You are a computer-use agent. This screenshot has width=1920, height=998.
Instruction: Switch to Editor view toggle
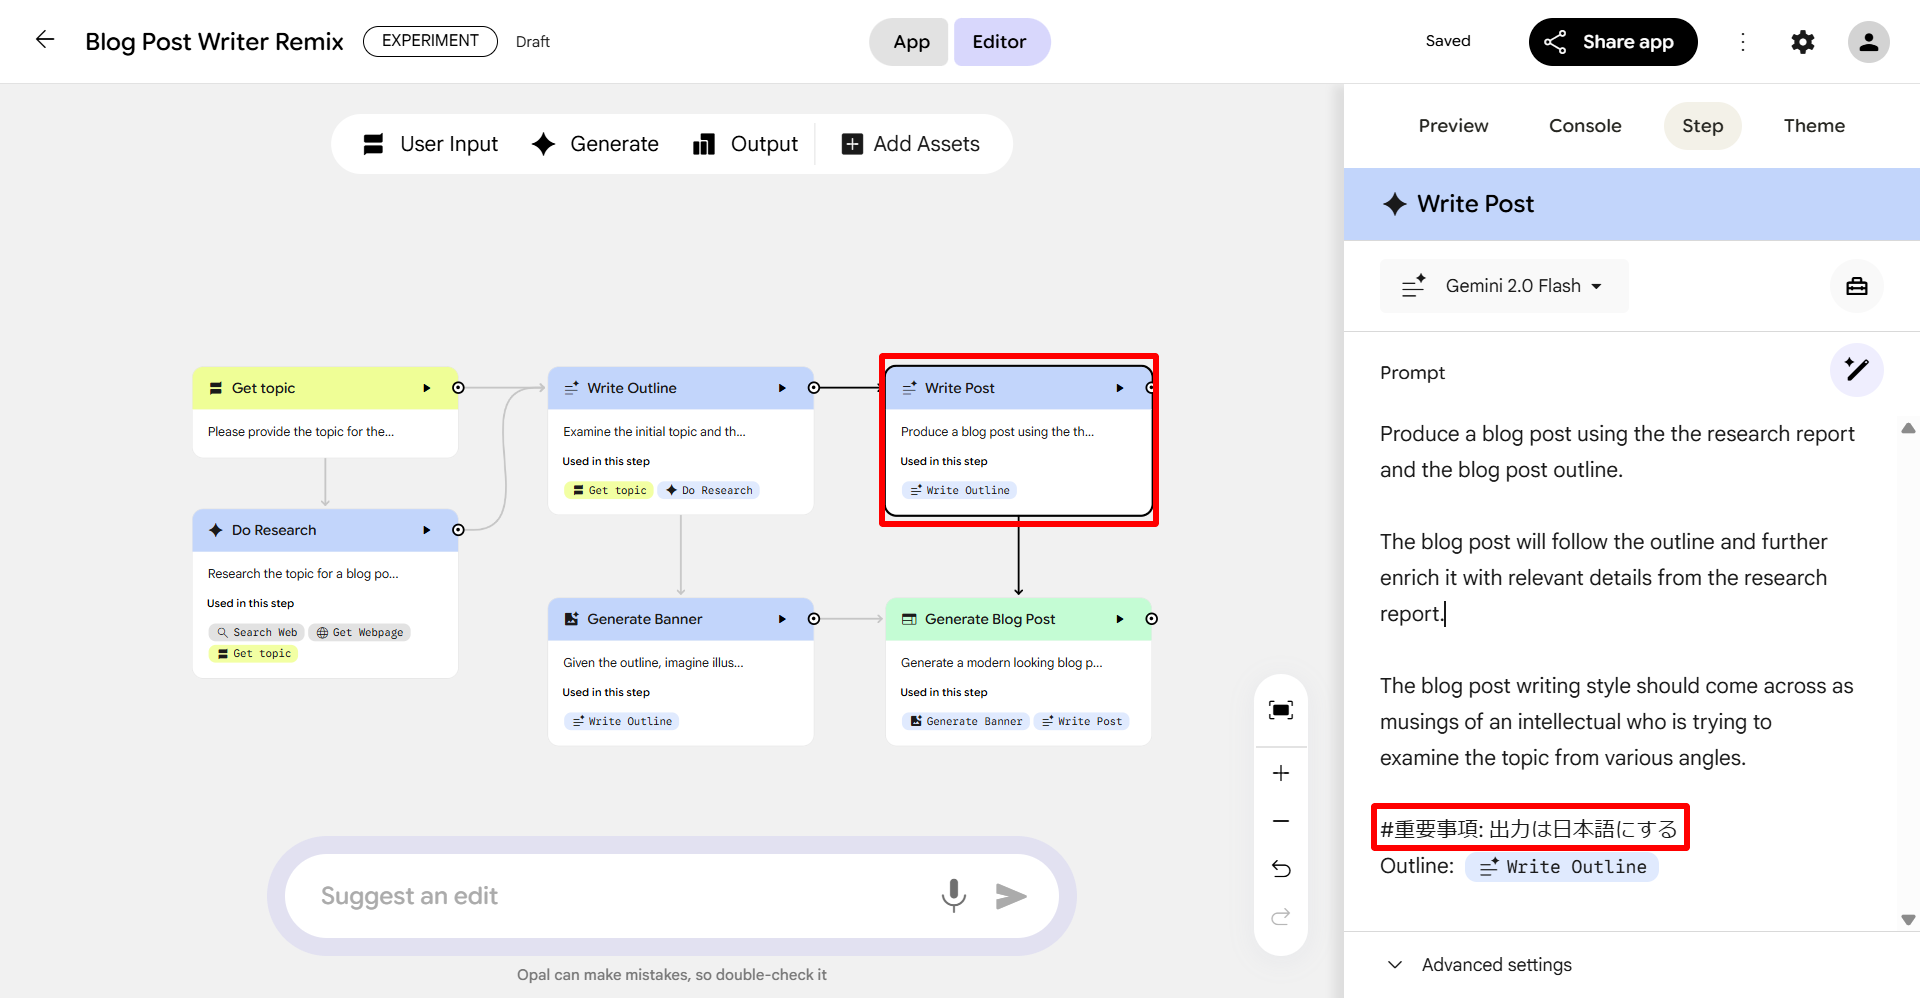1000,42
